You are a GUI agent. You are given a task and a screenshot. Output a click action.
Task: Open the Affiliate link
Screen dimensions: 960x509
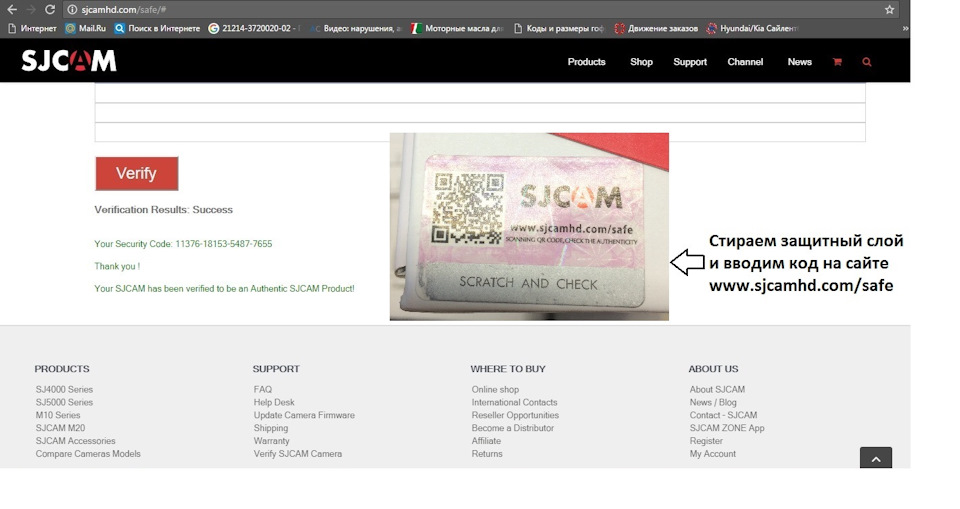[486, 441]
